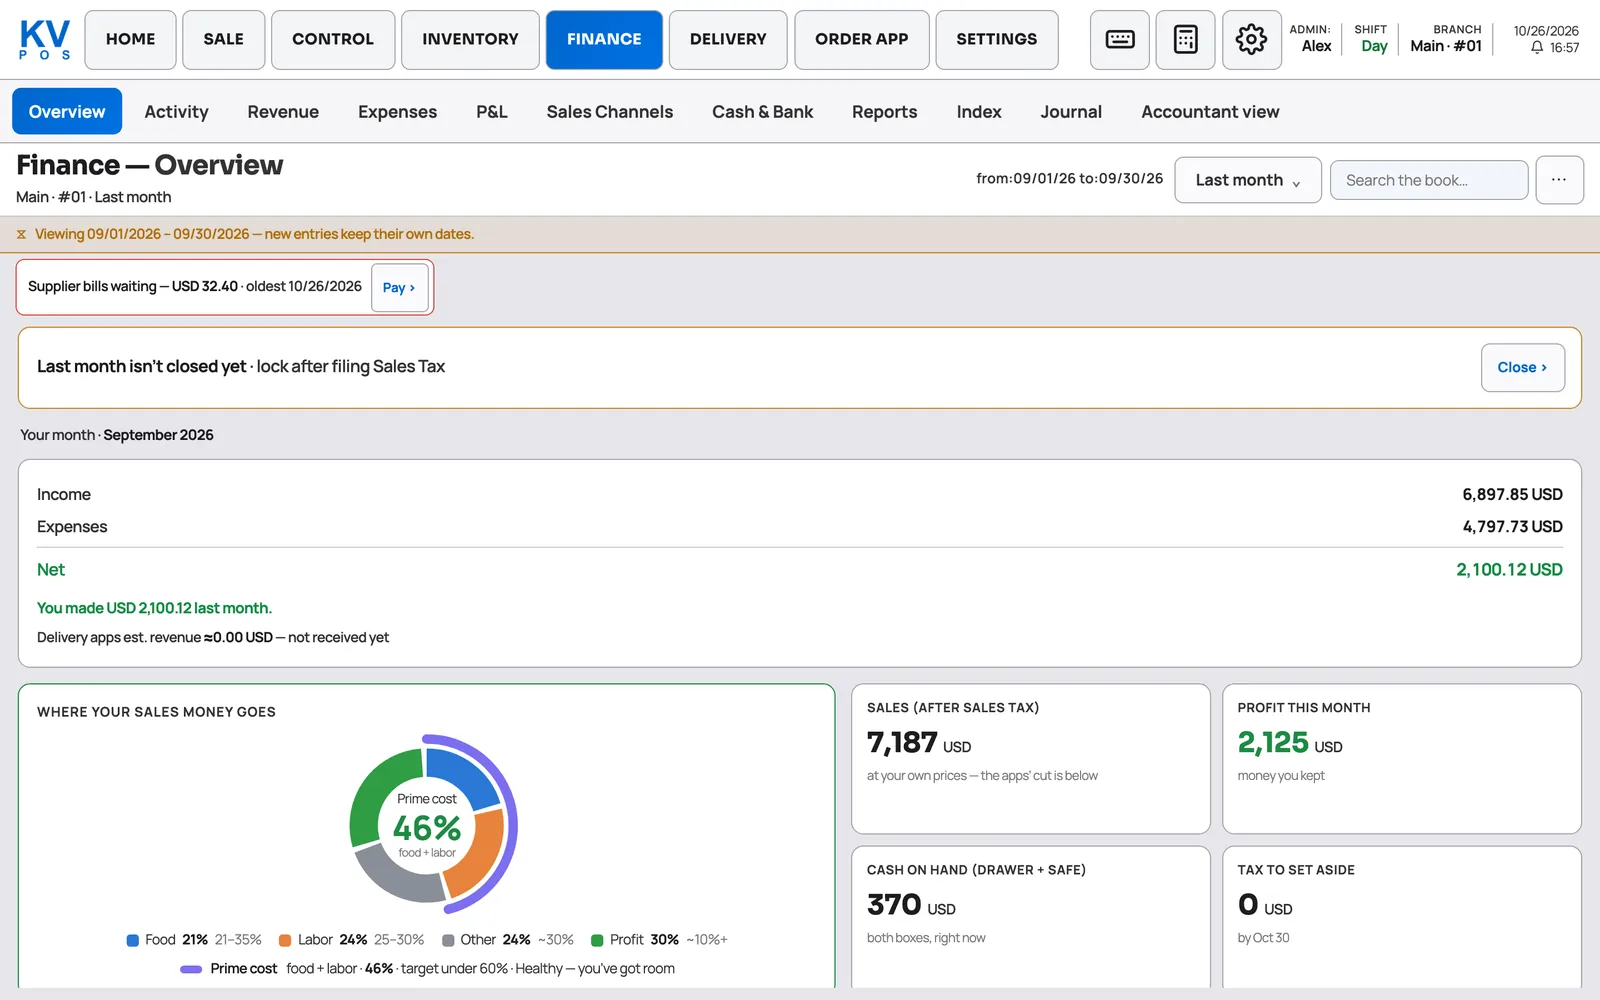Image resolution: width=1600 pixels, height=1000 pixels.
Task: Open the Index tab
Action: [x=978, y=111]
